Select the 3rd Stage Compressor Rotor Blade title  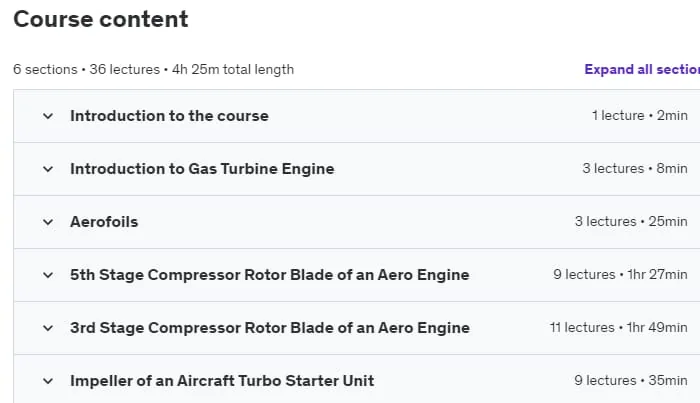pyautogui.click(x=270, y=328)
